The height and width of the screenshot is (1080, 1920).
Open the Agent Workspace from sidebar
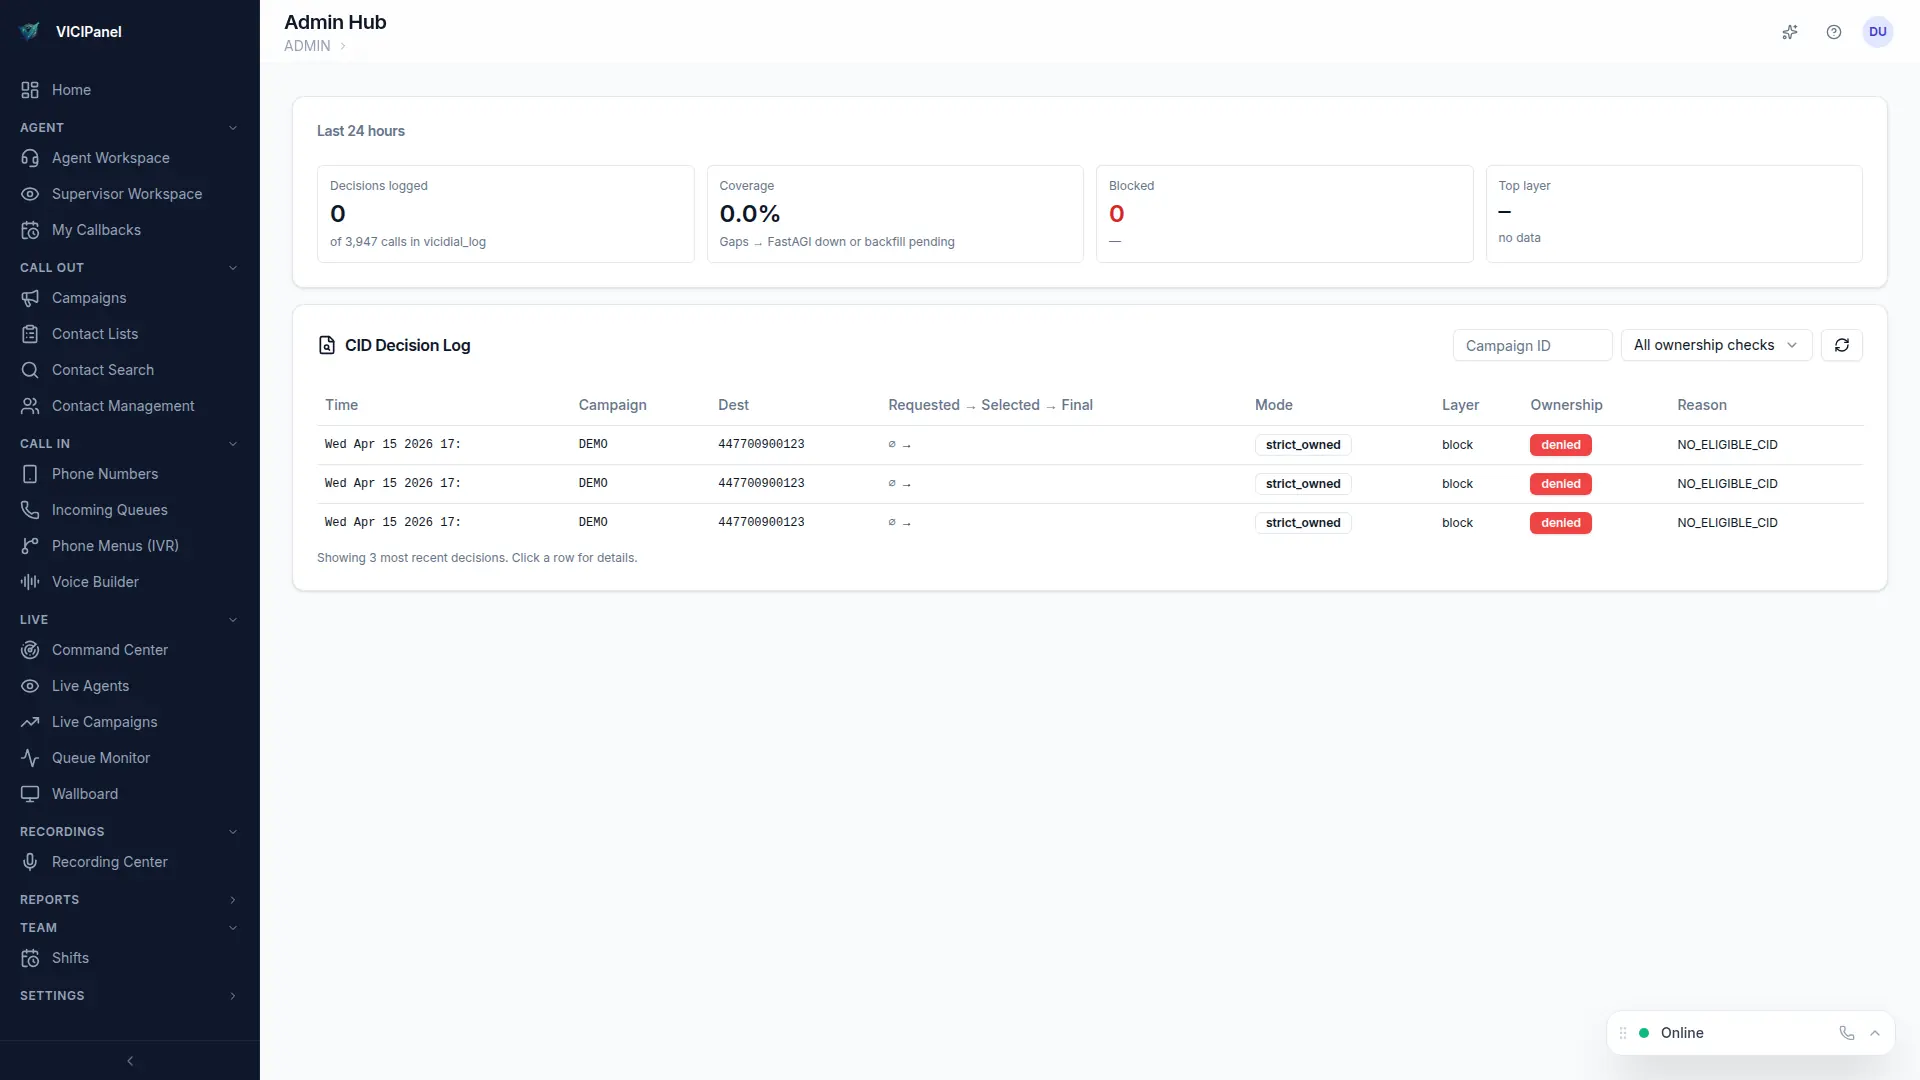pyautogui.click(x=110, y=158)
